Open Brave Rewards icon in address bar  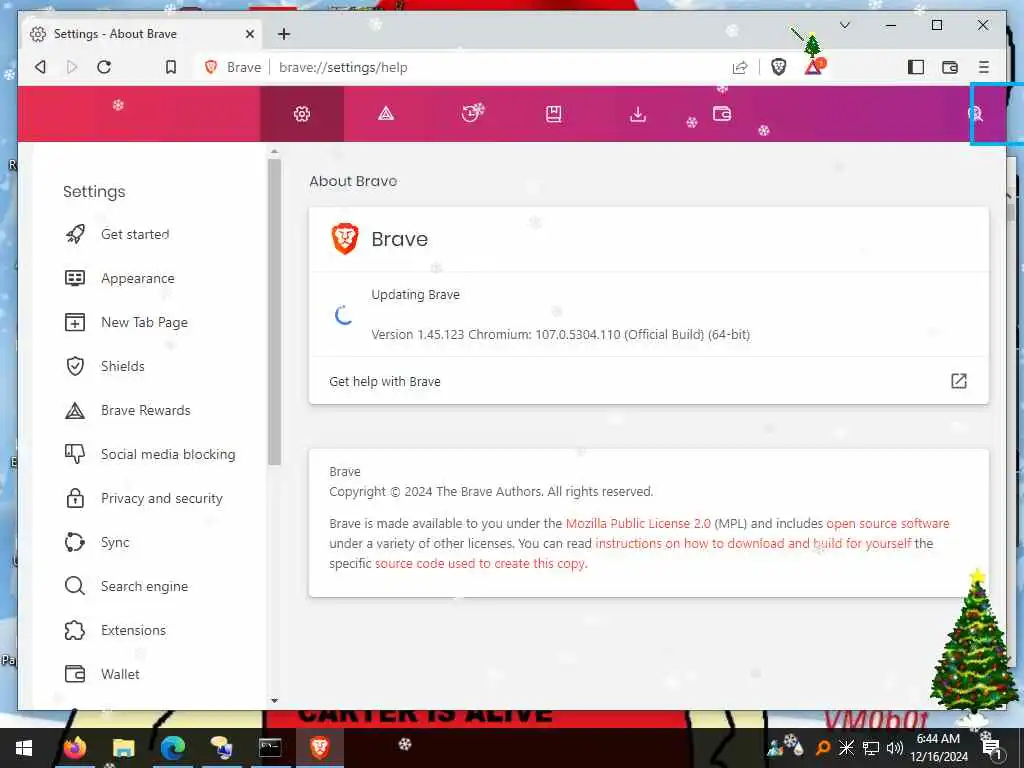(814, 66)
